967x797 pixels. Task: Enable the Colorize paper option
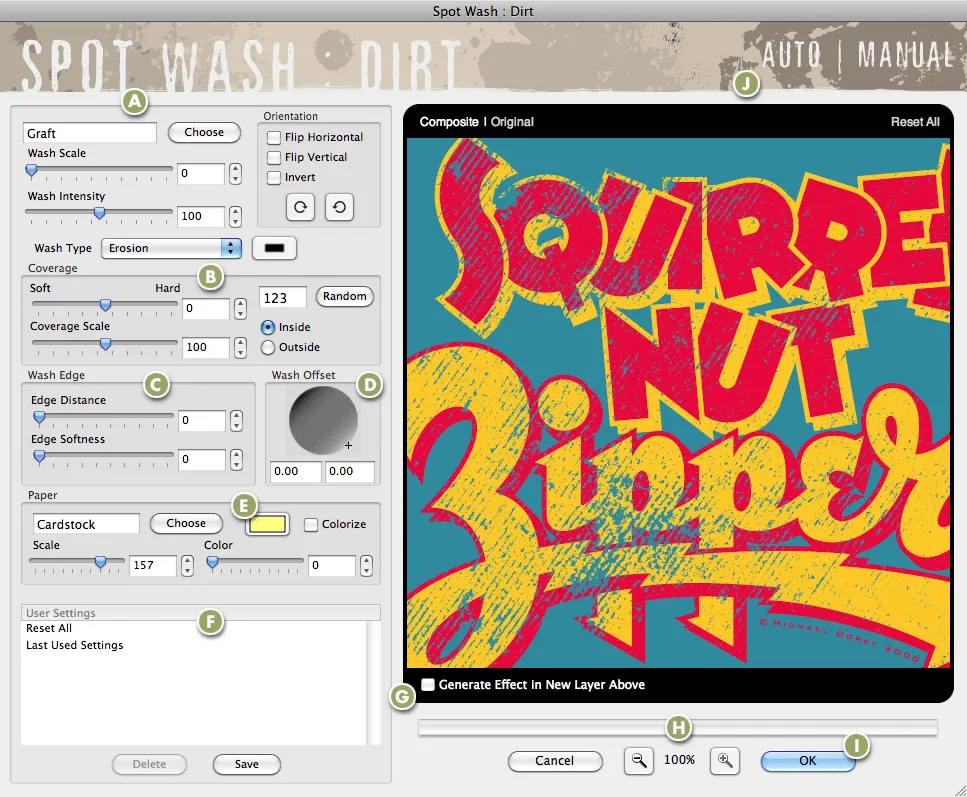tap(310, 524)
